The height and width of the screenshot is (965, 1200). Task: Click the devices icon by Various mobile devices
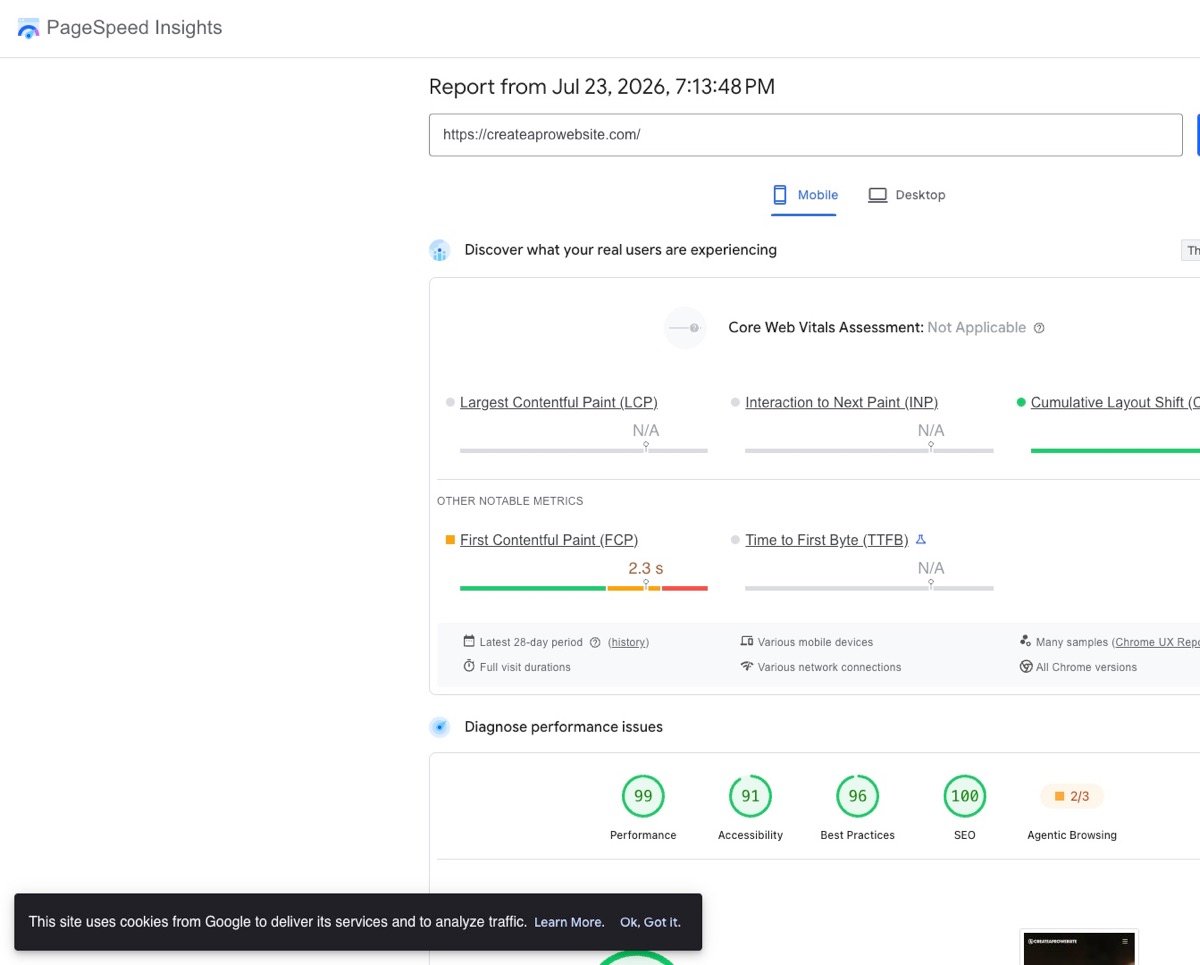tap(746, 642)
